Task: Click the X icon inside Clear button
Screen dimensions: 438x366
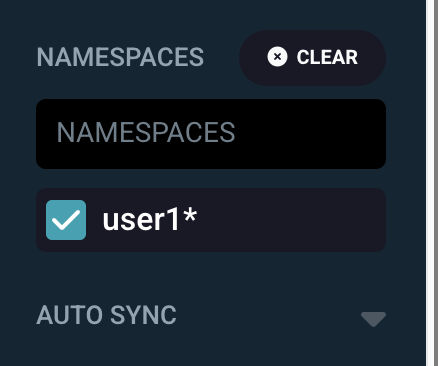Action: point(277,57)
